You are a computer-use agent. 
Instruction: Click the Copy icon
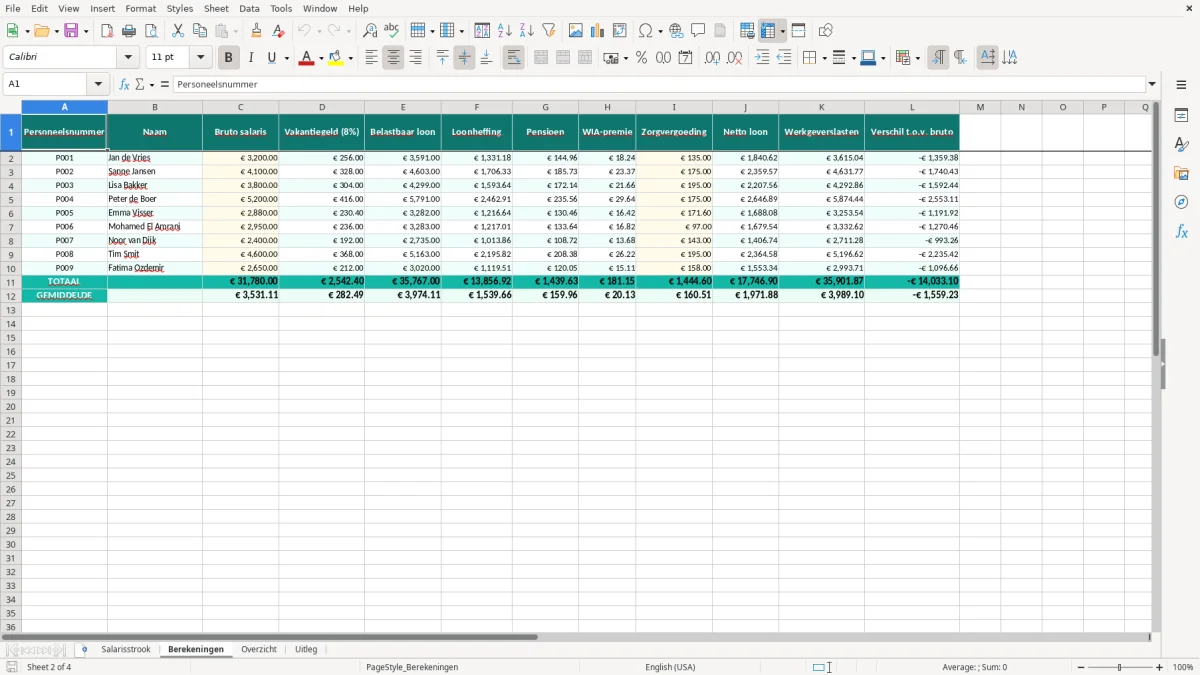pyautogui.click(x=200, y=31)
